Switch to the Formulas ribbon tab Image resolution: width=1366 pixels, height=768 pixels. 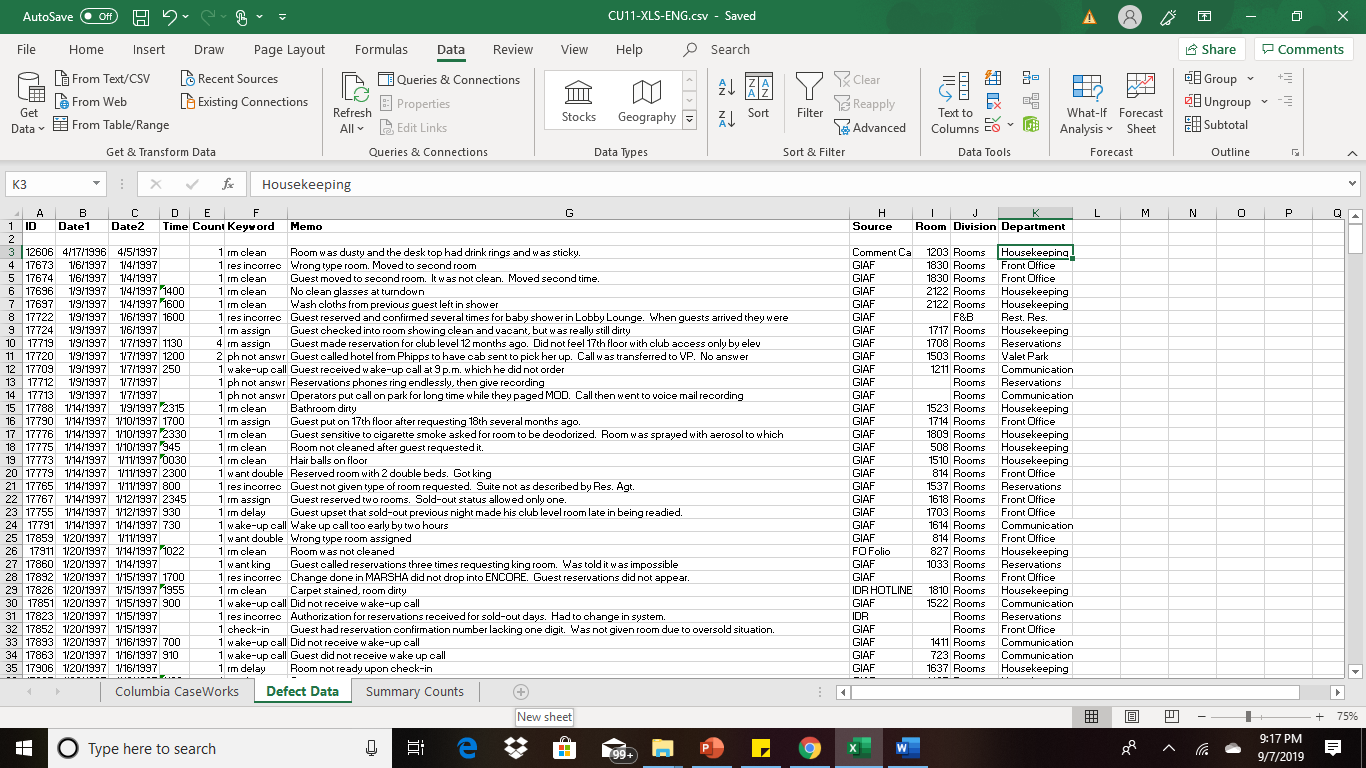point(381,49)
